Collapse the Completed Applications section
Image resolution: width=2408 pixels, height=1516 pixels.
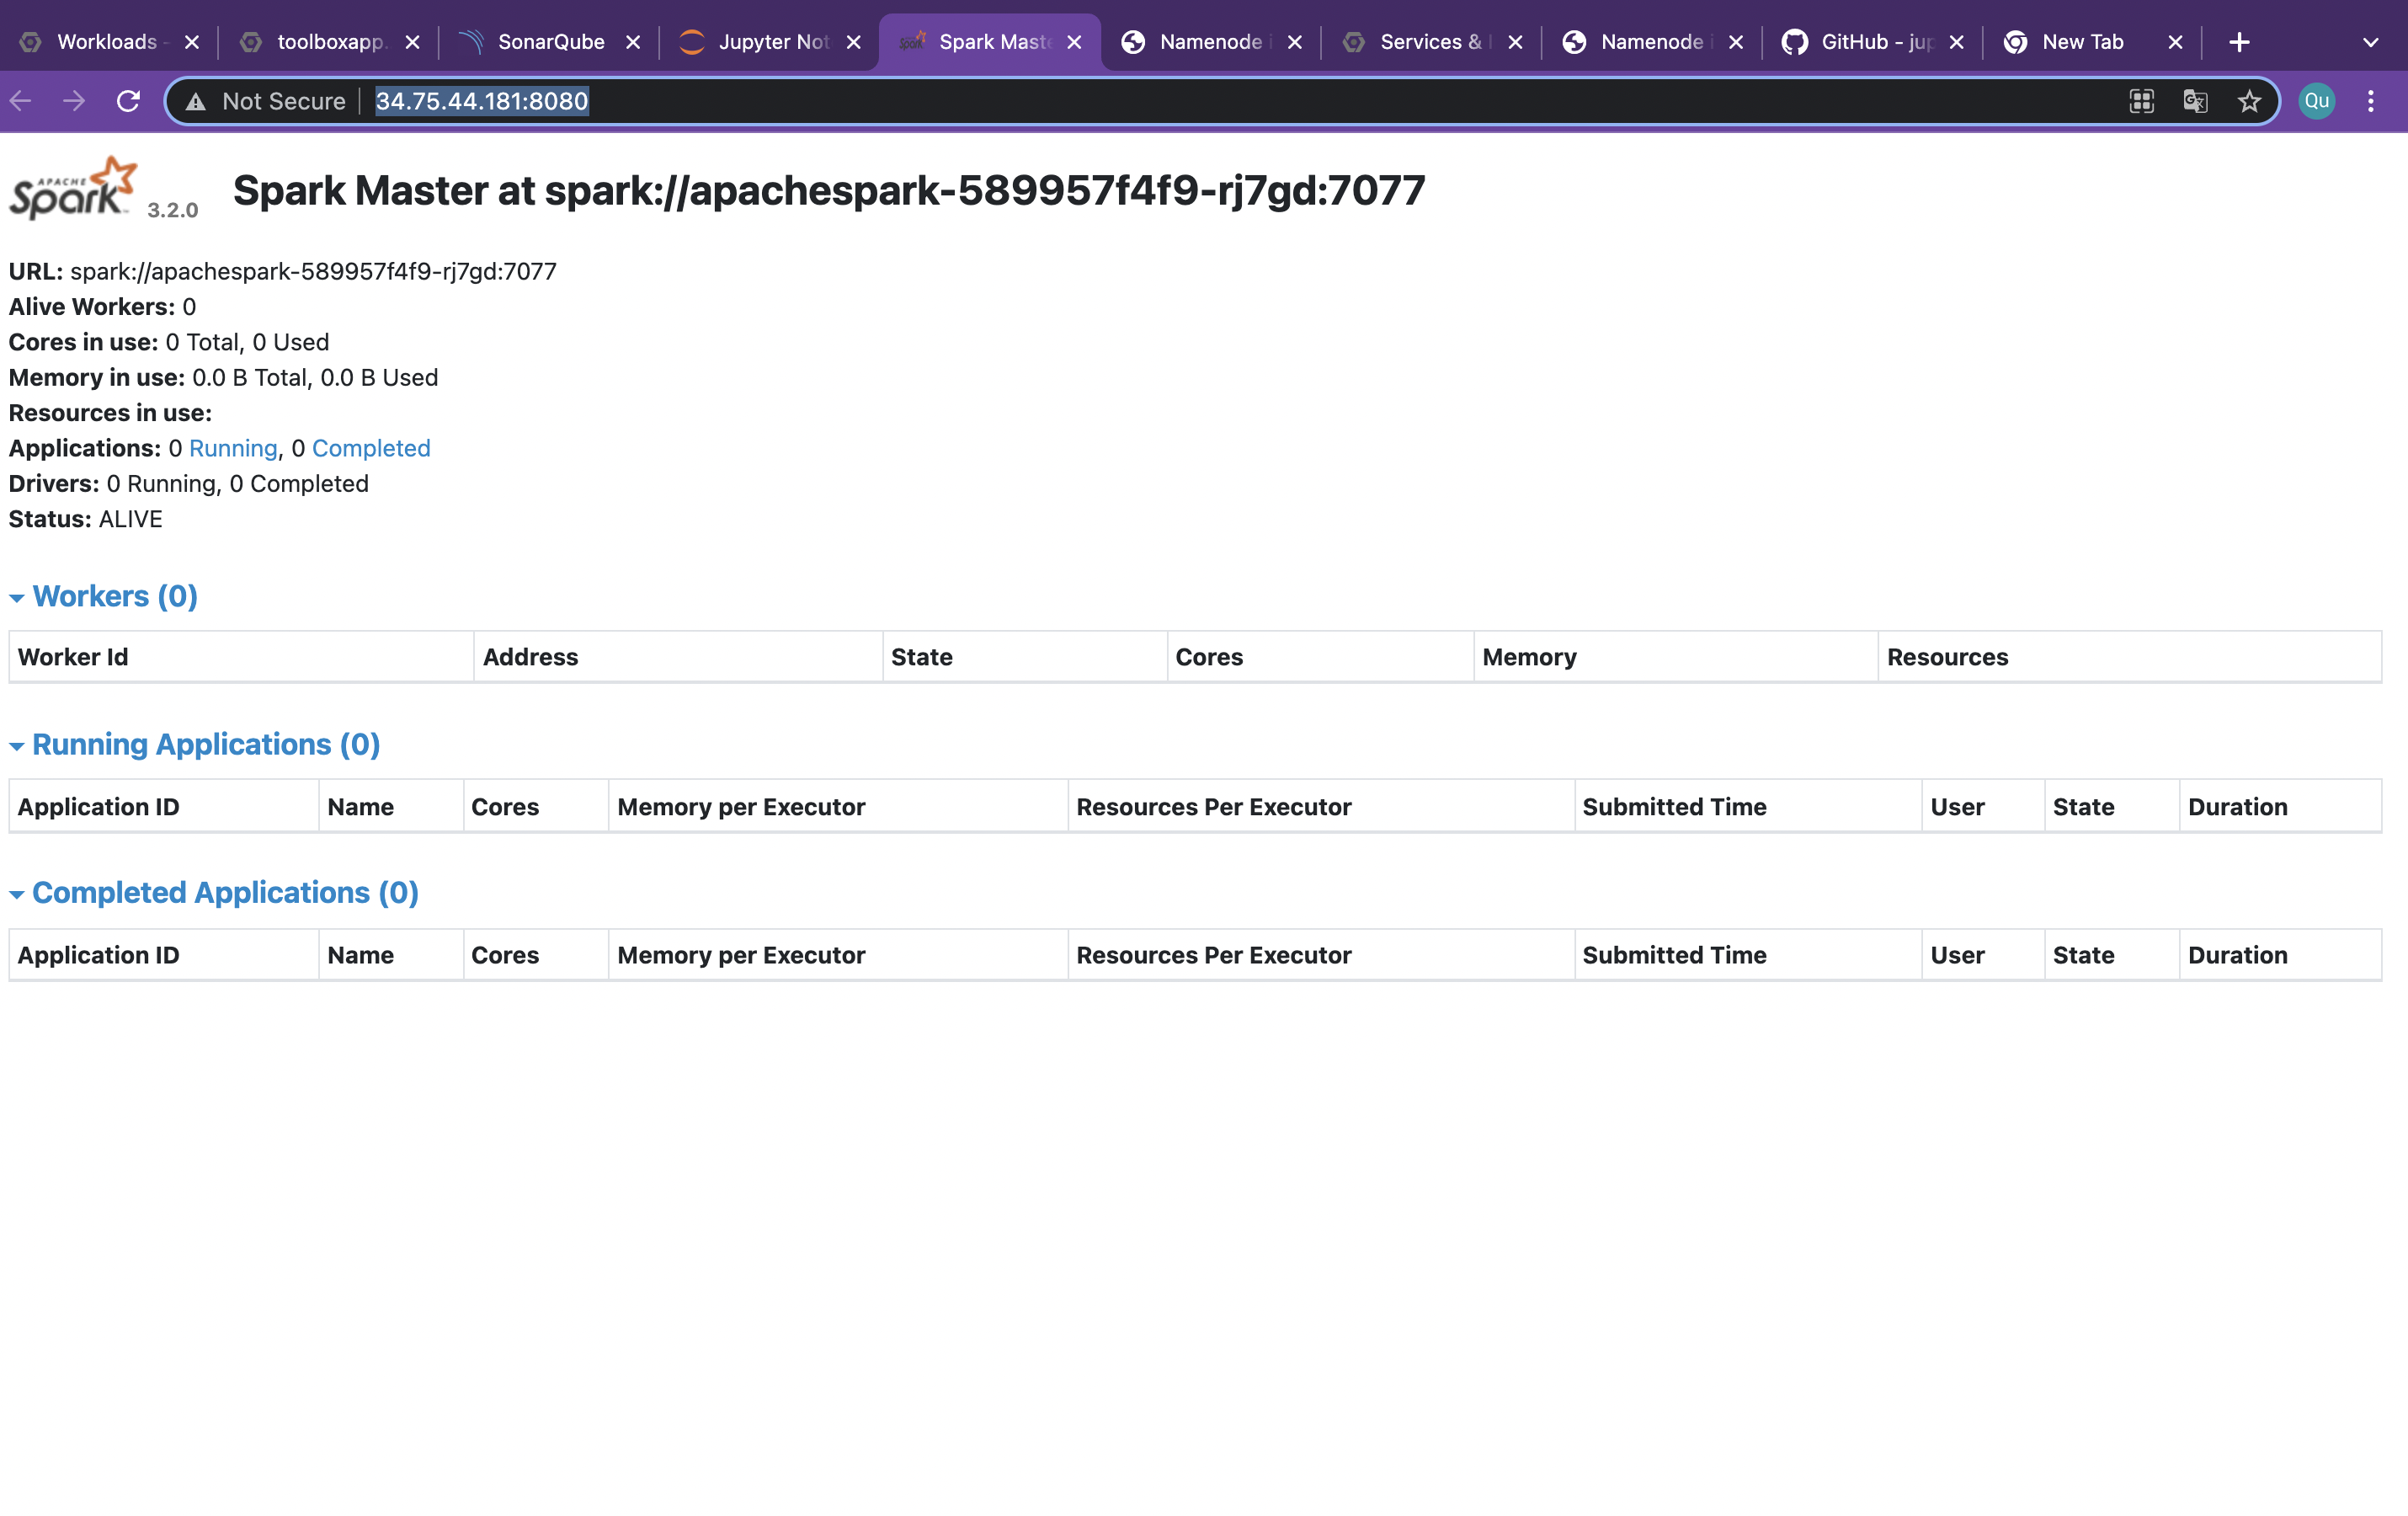click(16, 893)
